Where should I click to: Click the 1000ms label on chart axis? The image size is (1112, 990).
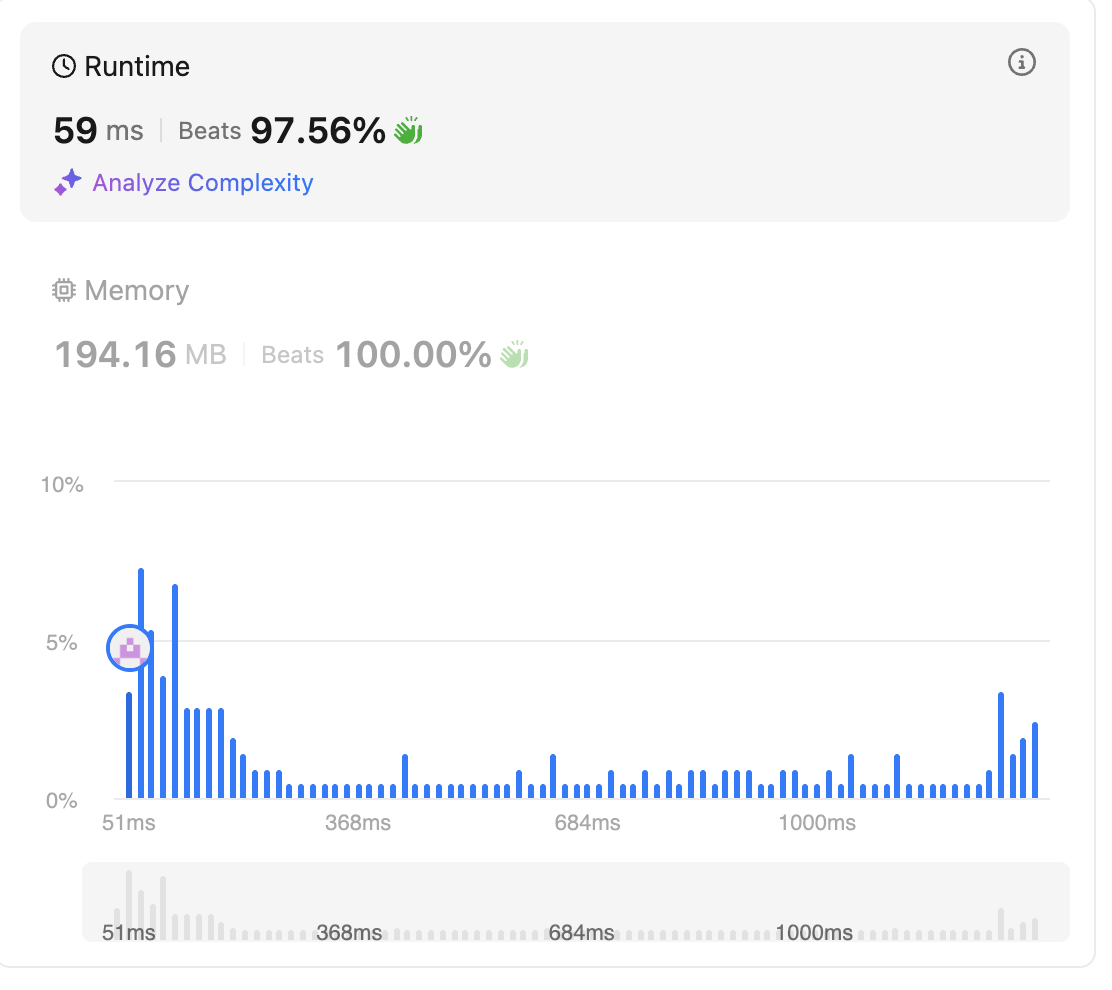[818, 823]
